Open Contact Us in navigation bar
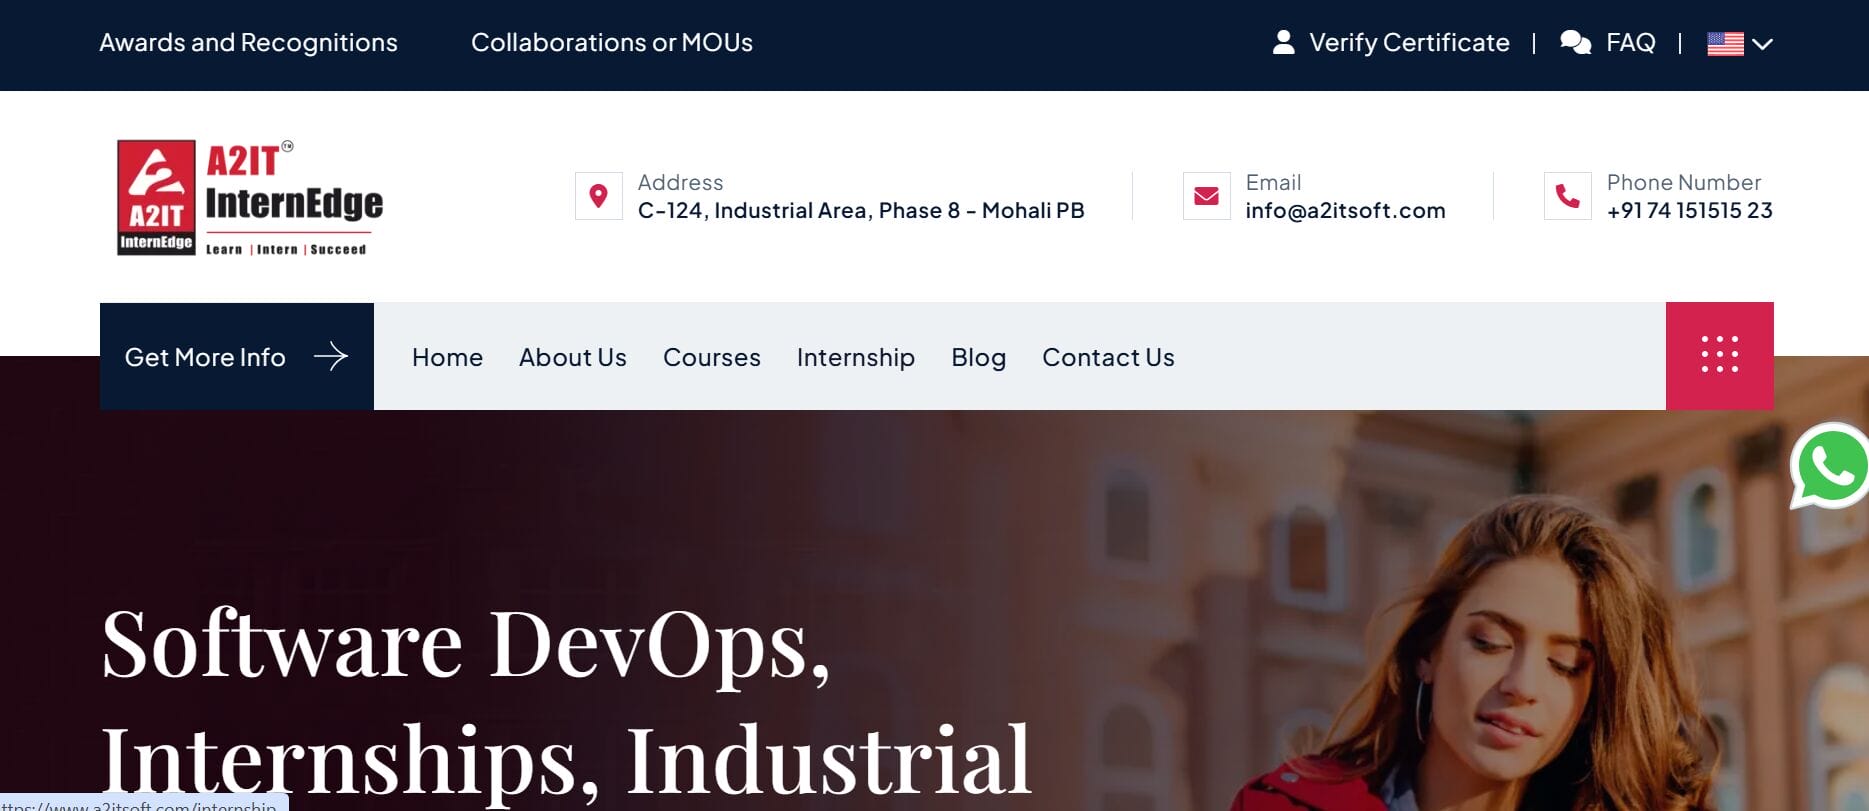Viewport: 1869px width, 811px height. click(x=1108, y=357)
